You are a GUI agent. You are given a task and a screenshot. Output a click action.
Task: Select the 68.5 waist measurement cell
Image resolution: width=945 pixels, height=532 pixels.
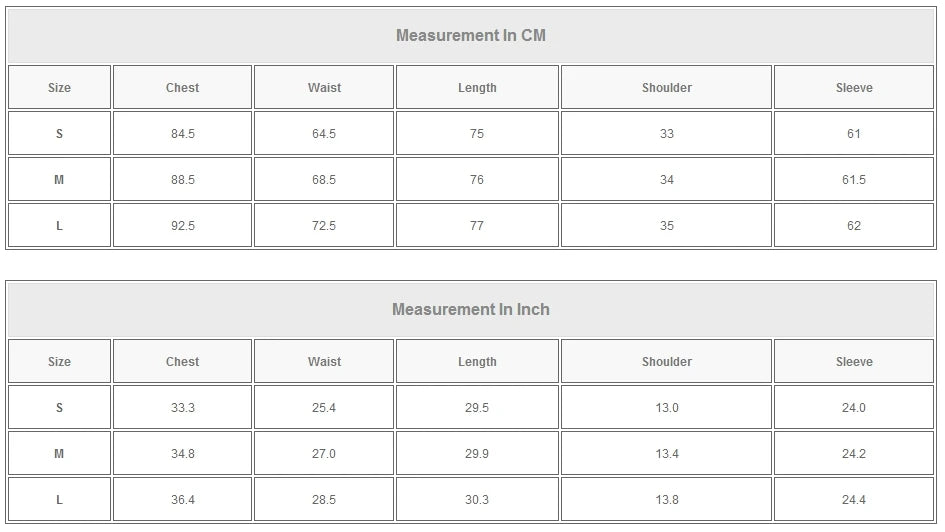pos(324,180)
